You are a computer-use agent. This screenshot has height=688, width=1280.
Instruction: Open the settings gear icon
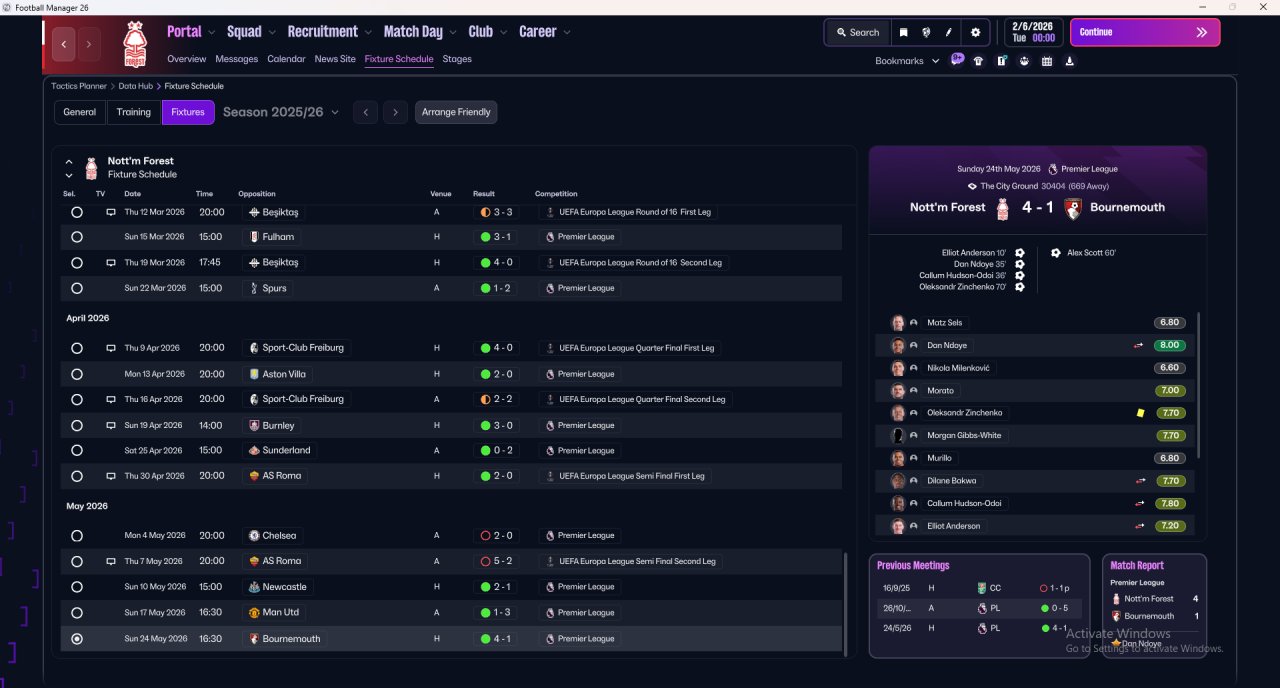[x=976, y=33]
